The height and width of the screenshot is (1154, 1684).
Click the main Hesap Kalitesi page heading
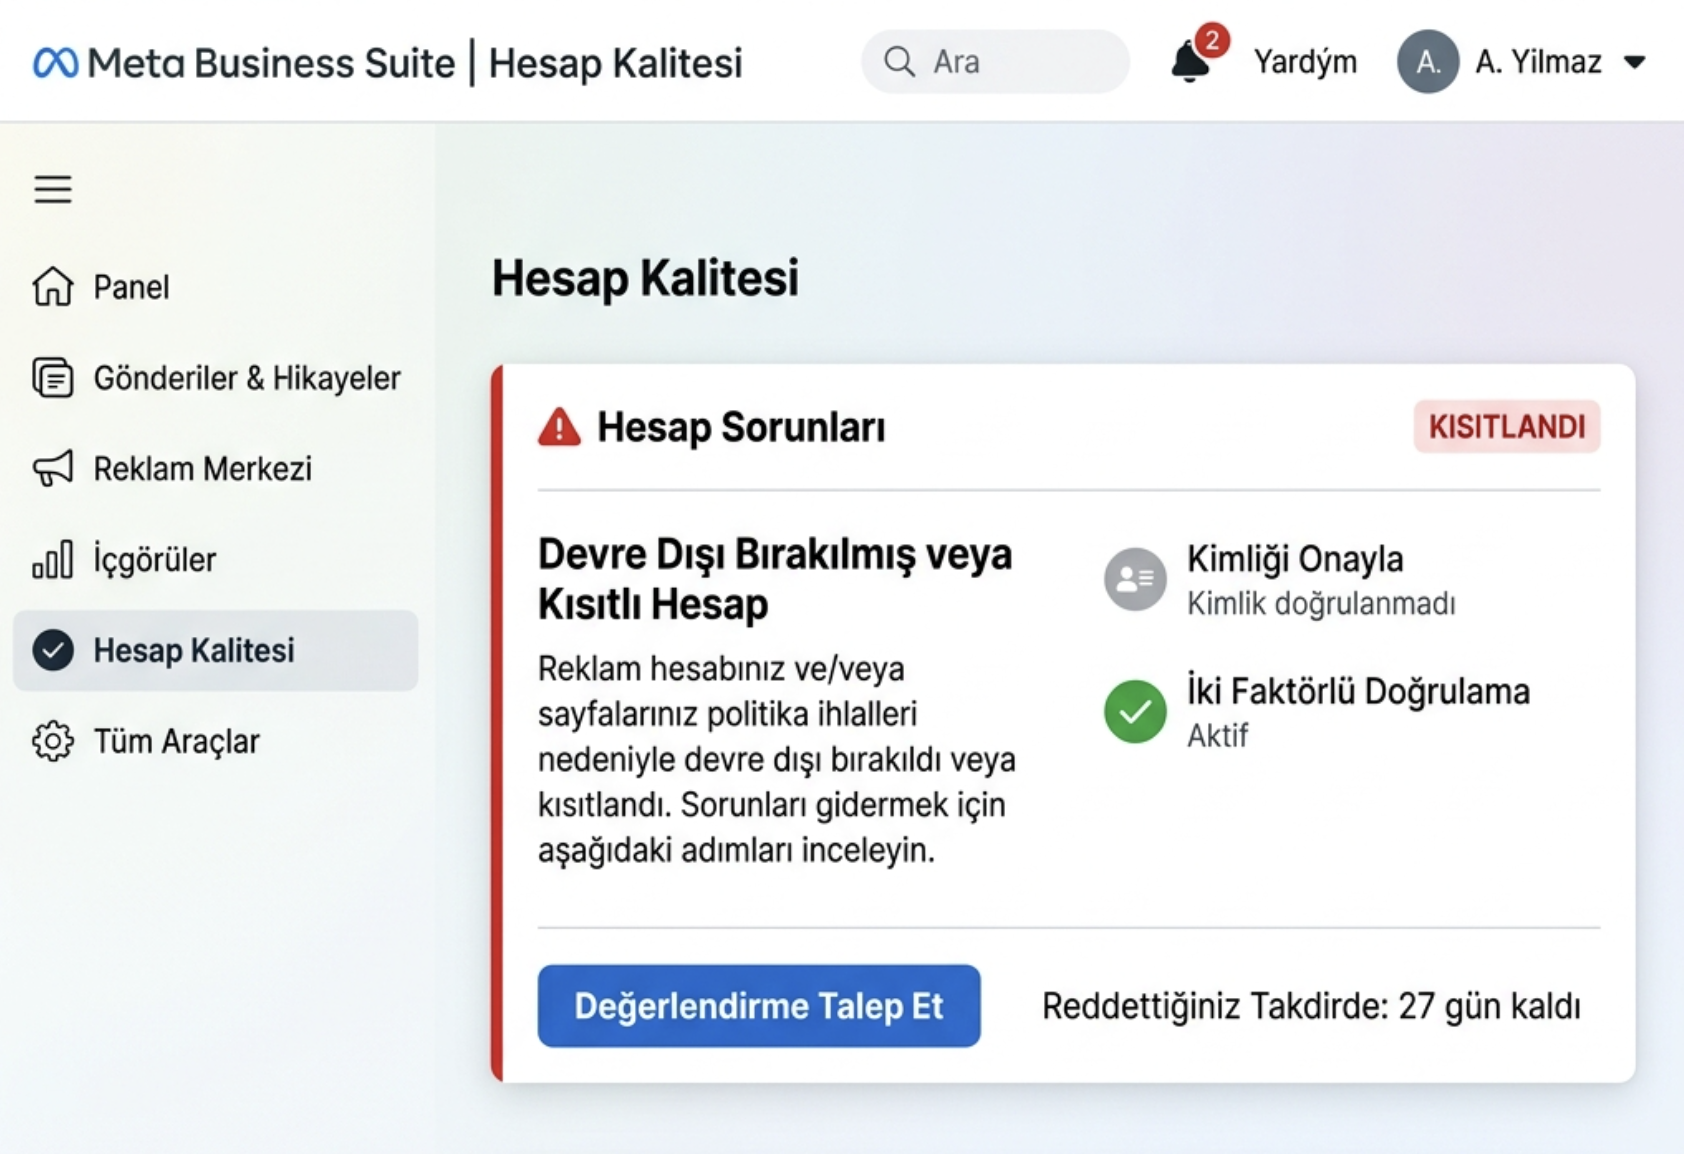pos(645,278)
